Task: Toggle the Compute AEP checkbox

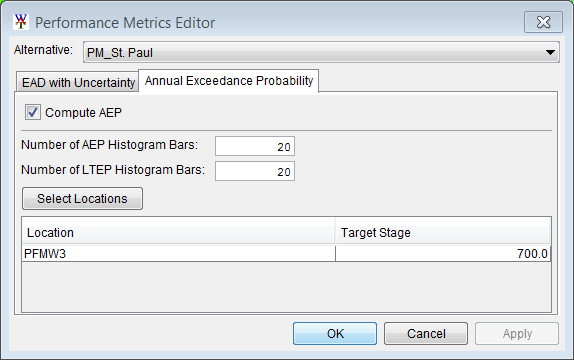Action: pyautogui.click(x=33, y=112)
